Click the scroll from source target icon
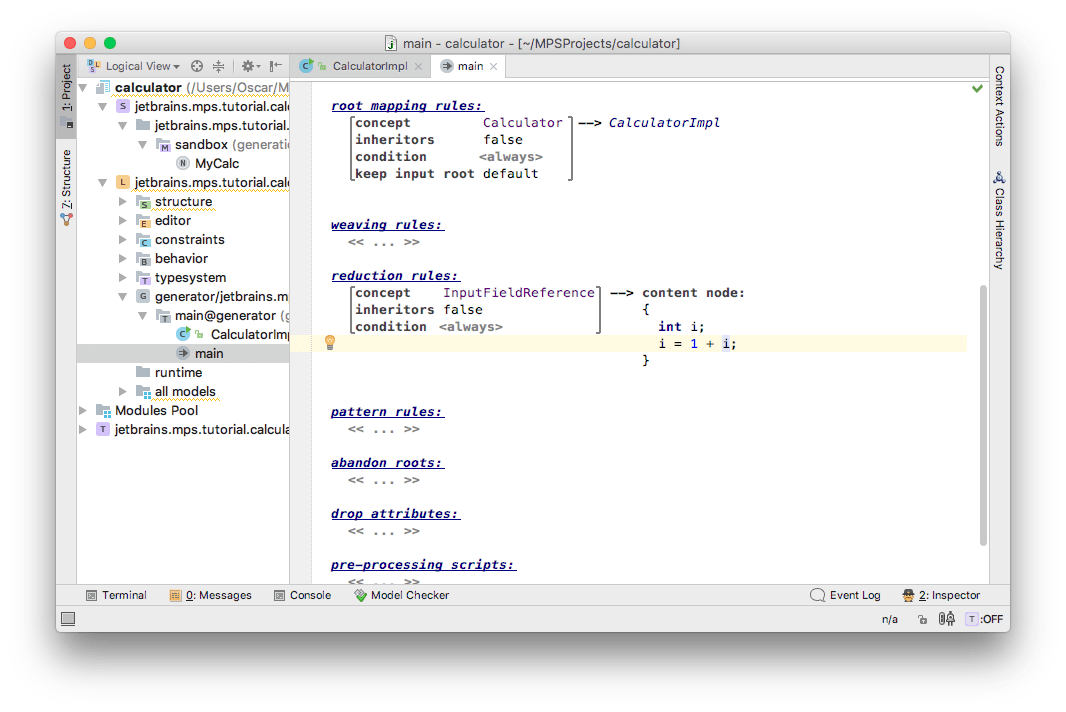Screen dimensions: 1066x712 [197, 66]
